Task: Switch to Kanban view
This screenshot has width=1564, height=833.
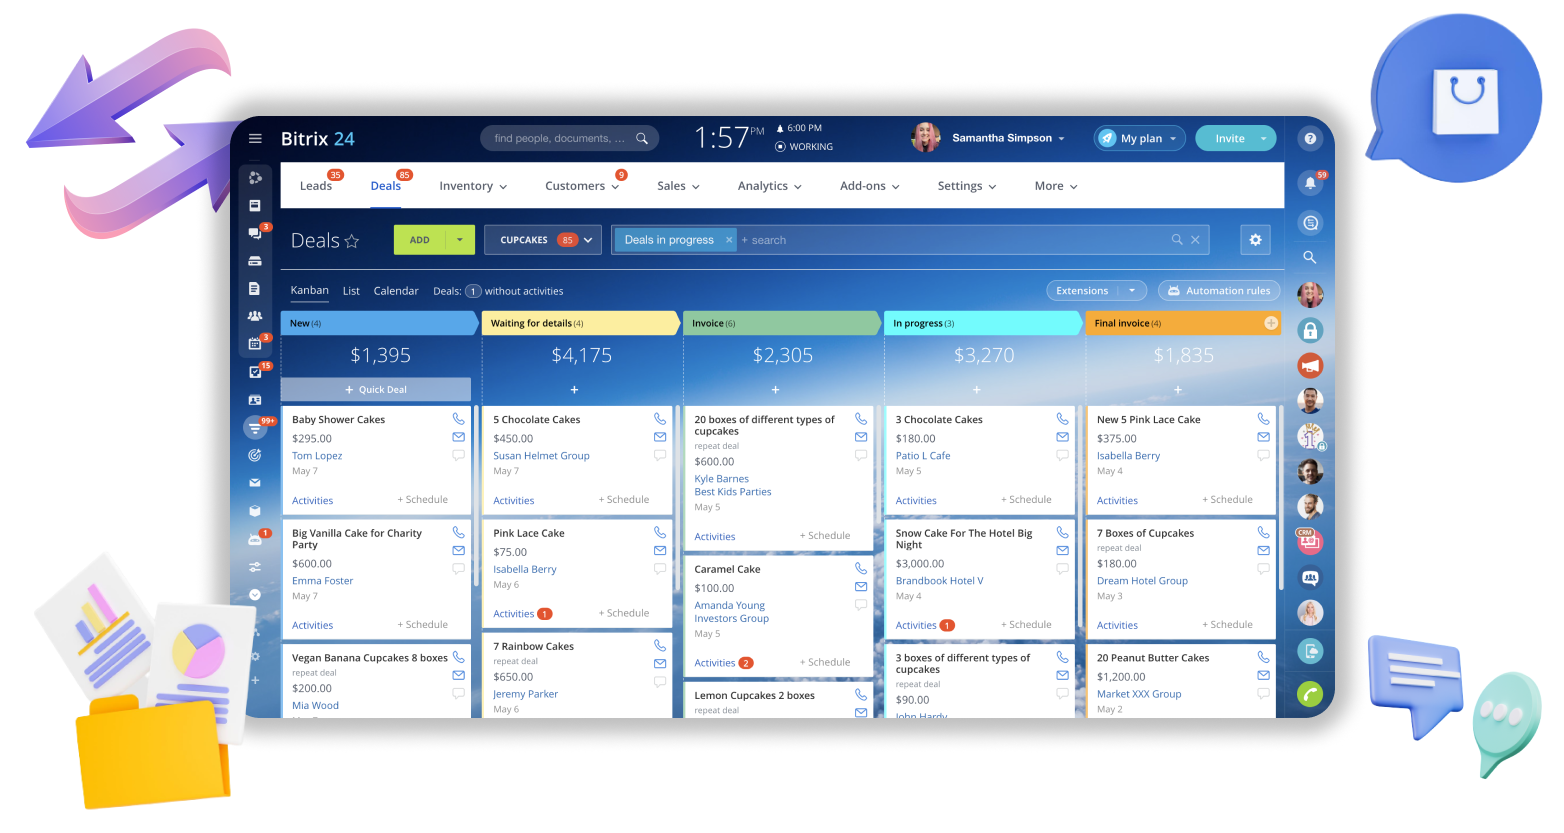Action: tap(309, 290)
